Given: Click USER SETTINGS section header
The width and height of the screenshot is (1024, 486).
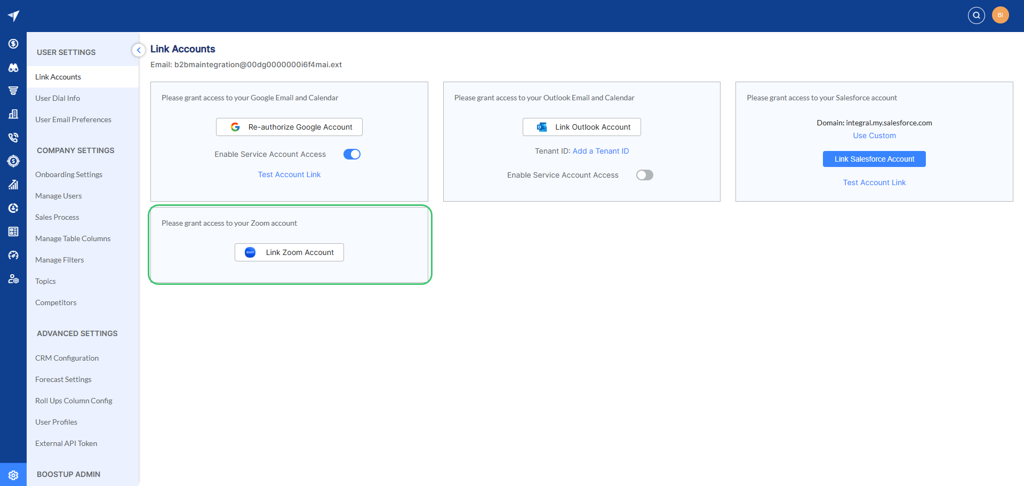Looking at the screenshot, I should (x=66, y=52).
